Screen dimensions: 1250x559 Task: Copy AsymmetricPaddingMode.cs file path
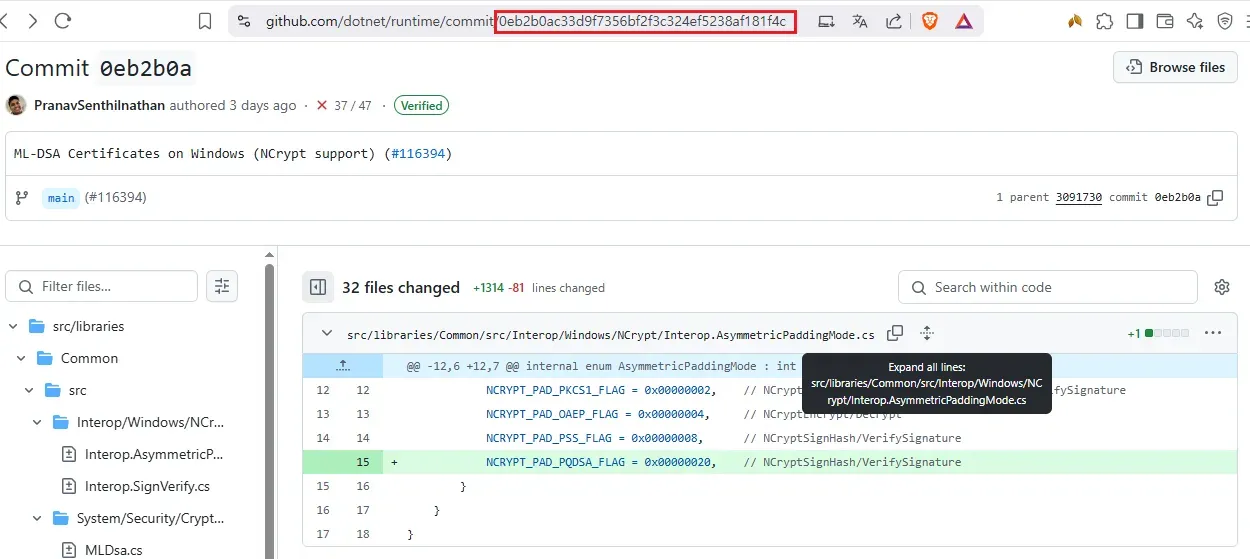click(895, 333)
